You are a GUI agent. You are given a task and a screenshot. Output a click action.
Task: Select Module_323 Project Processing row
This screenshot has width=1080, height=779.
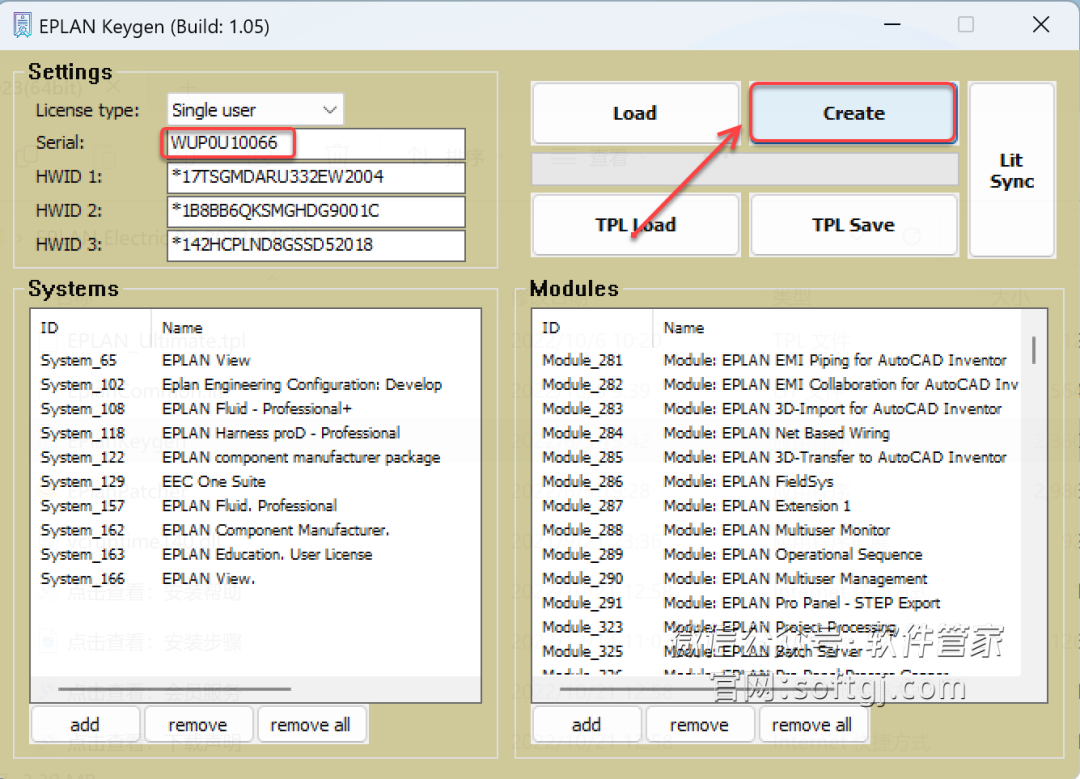tap(777, 627)
